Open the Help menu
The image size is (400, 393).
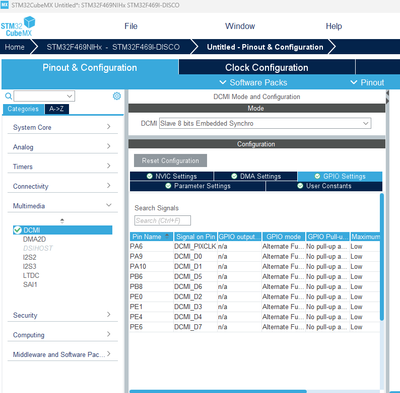pyautogui.click(x=334, y=26)
